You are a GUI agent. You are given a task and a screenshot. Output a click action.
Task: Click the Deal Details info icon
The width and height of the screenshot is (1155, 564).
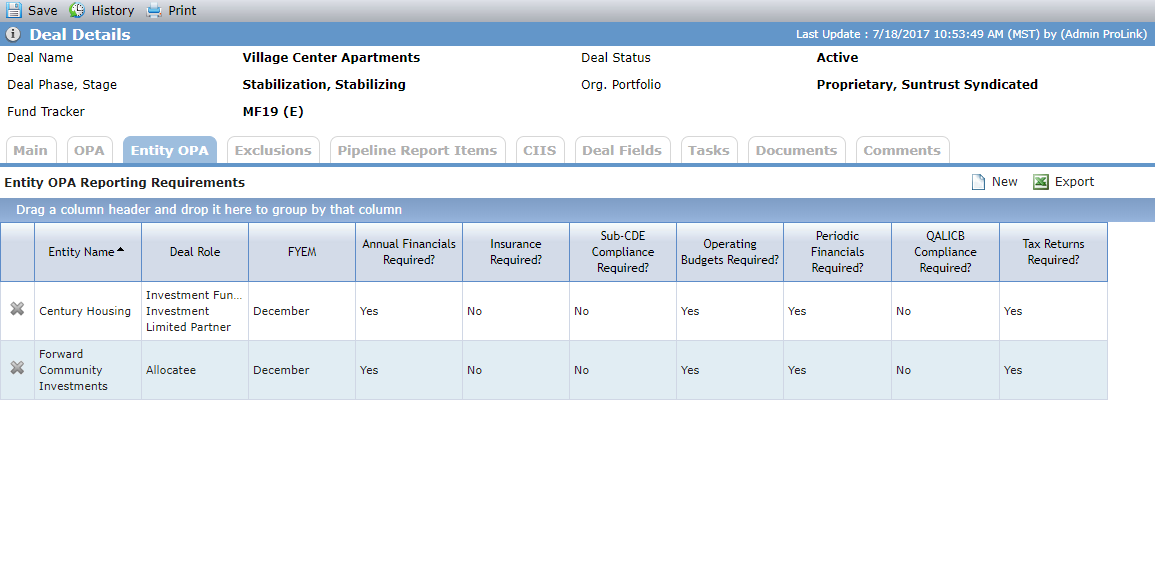(13, 35)
